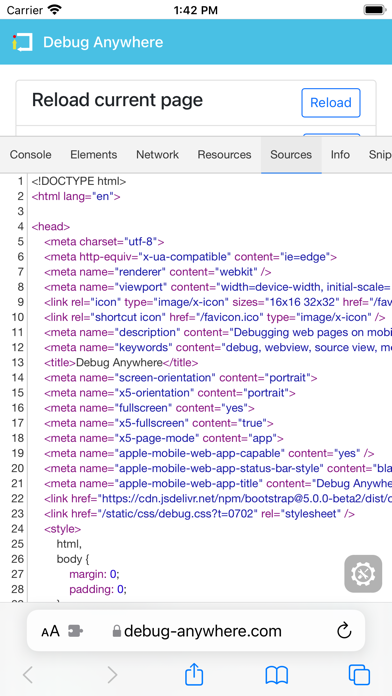Tap the Debug Anywhere header title
Viewport: 392px width, 696px height.
point(103,42)
